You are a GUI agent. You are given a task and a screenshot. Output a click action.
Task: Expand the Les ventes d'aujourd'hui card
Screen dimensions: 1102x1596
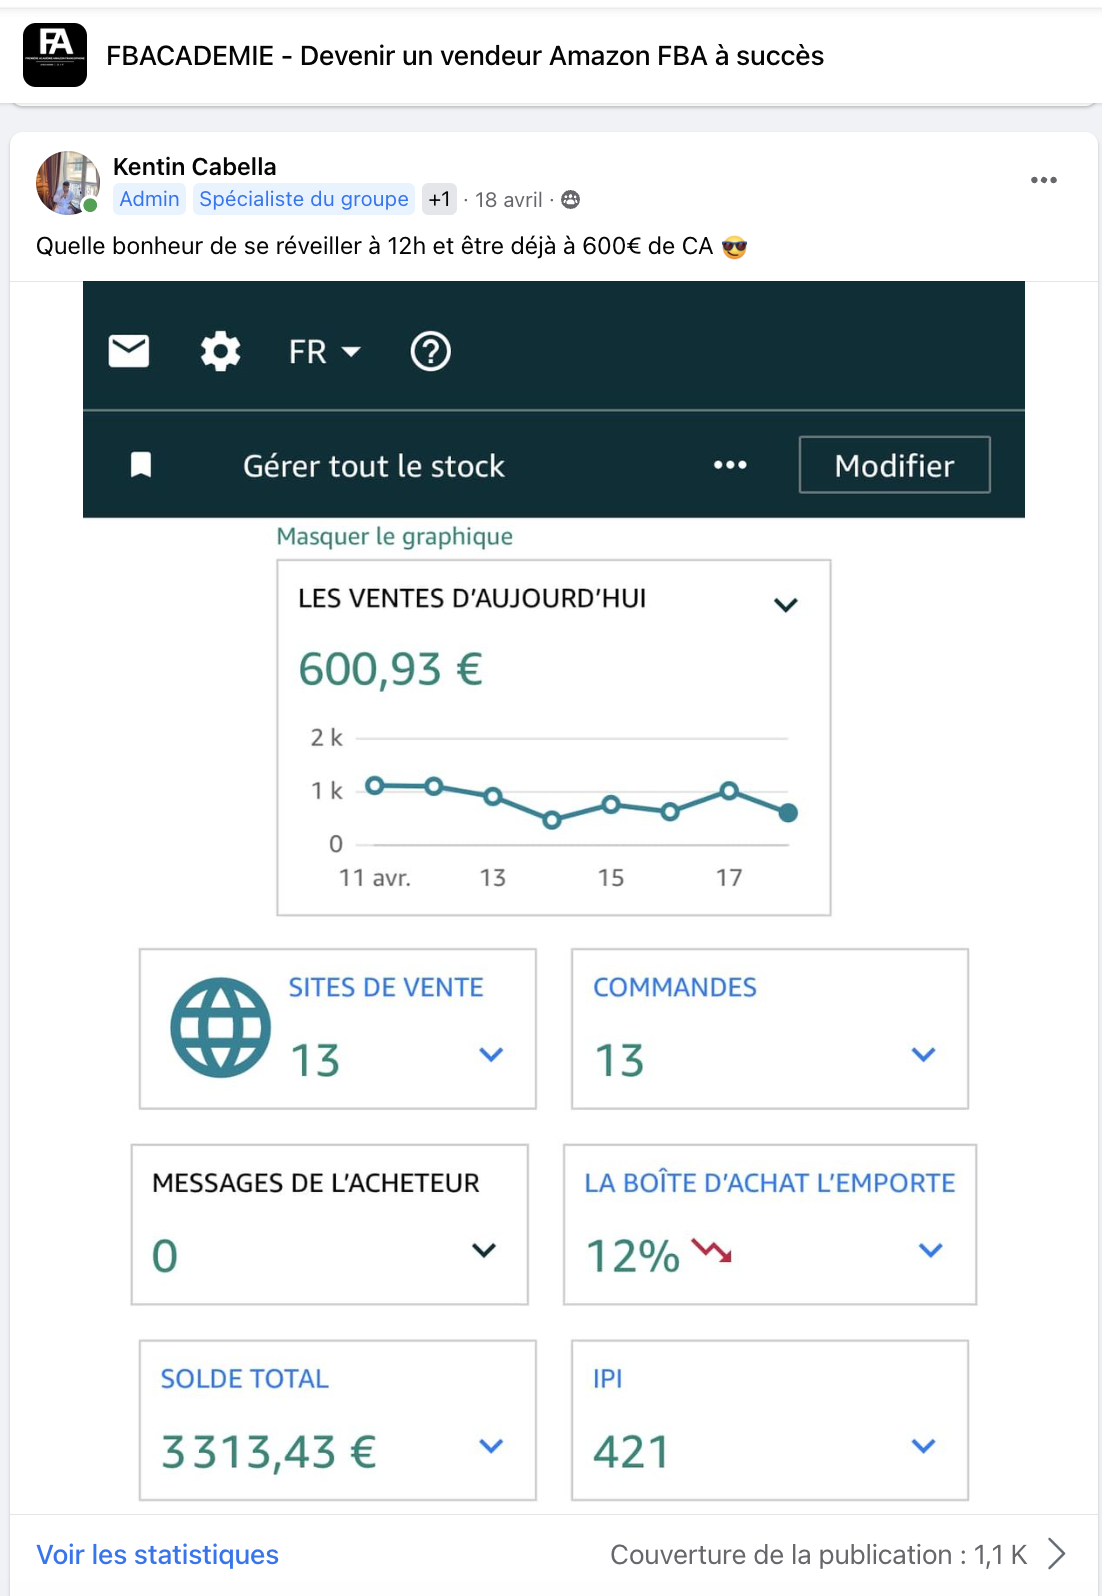pos(786,605)
